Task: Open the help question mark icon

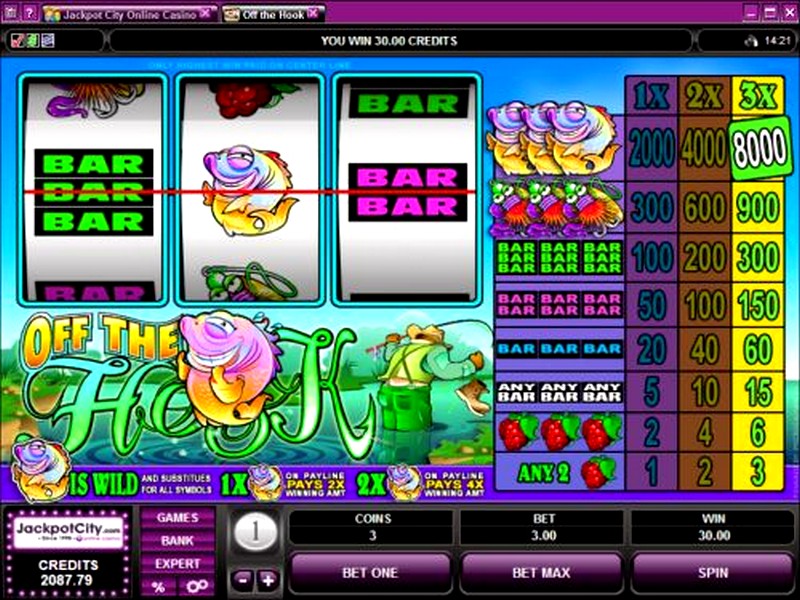Action: [30, 14]
